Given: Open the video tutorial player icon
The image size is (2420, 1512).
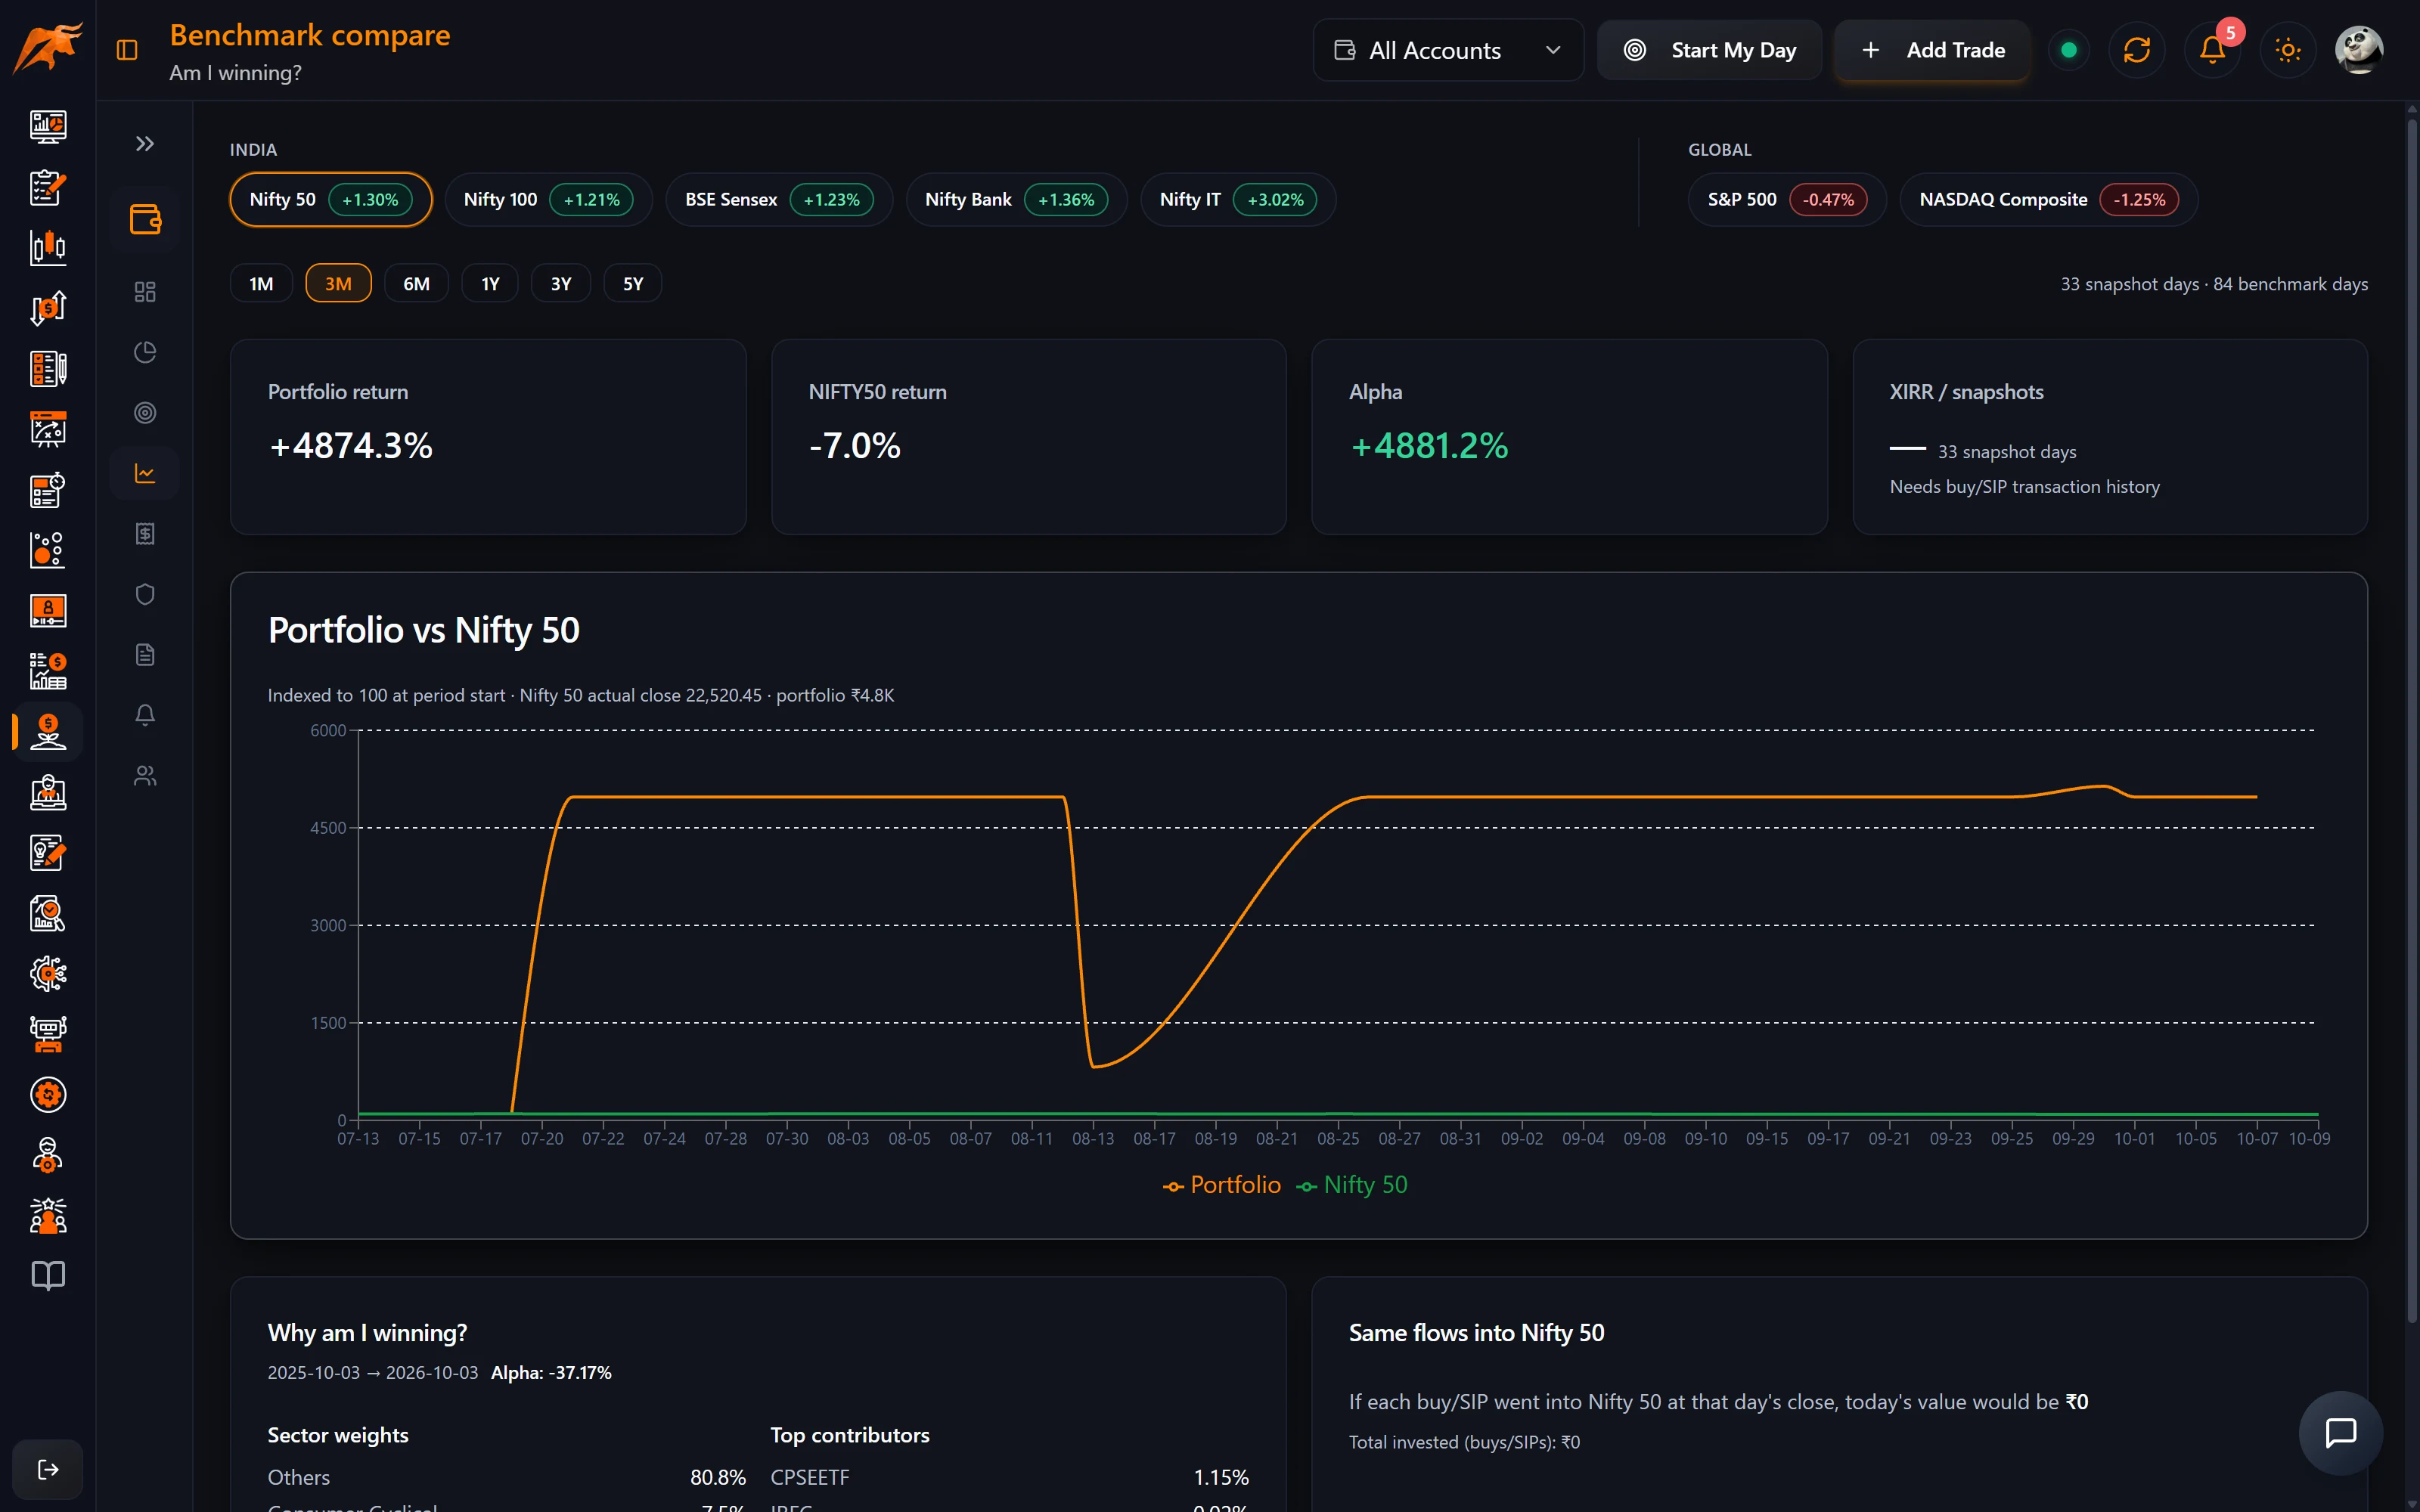Looking at the screenshot, I should (48, 611).
